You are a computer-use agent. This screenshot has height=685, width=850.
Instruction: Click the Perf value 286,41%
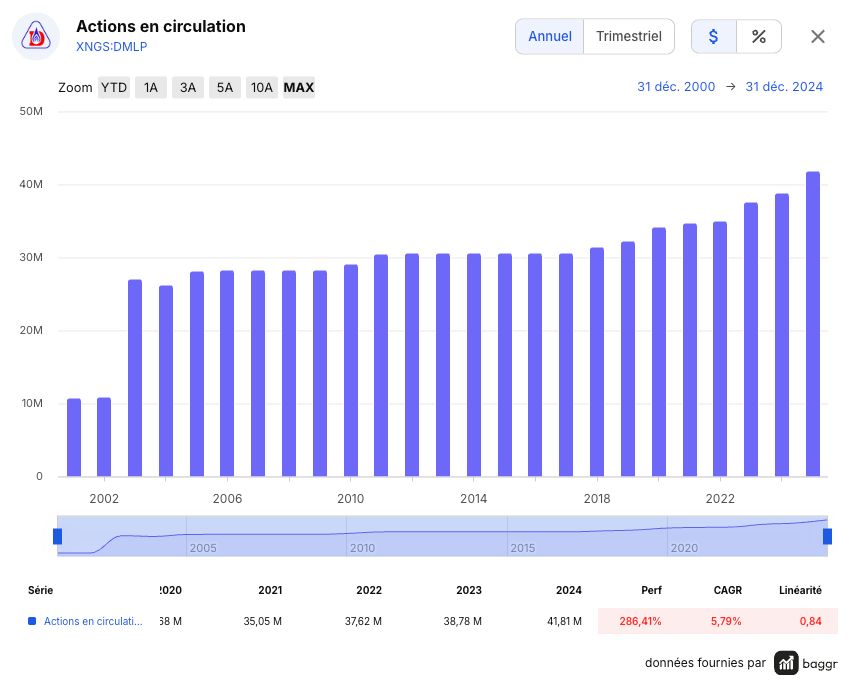click(x=640, y=621)
